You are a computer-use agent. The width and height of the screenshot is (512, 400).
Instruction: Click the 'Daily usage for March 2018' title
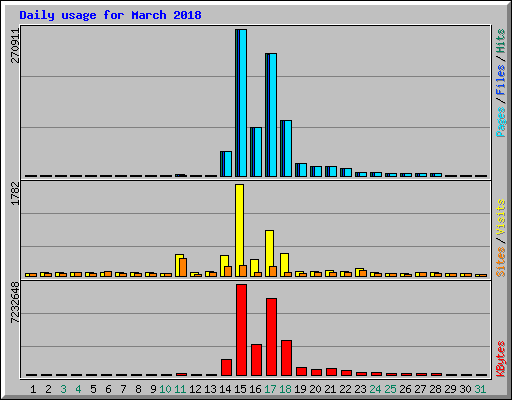pyautogui.click(x=110, y=15)
